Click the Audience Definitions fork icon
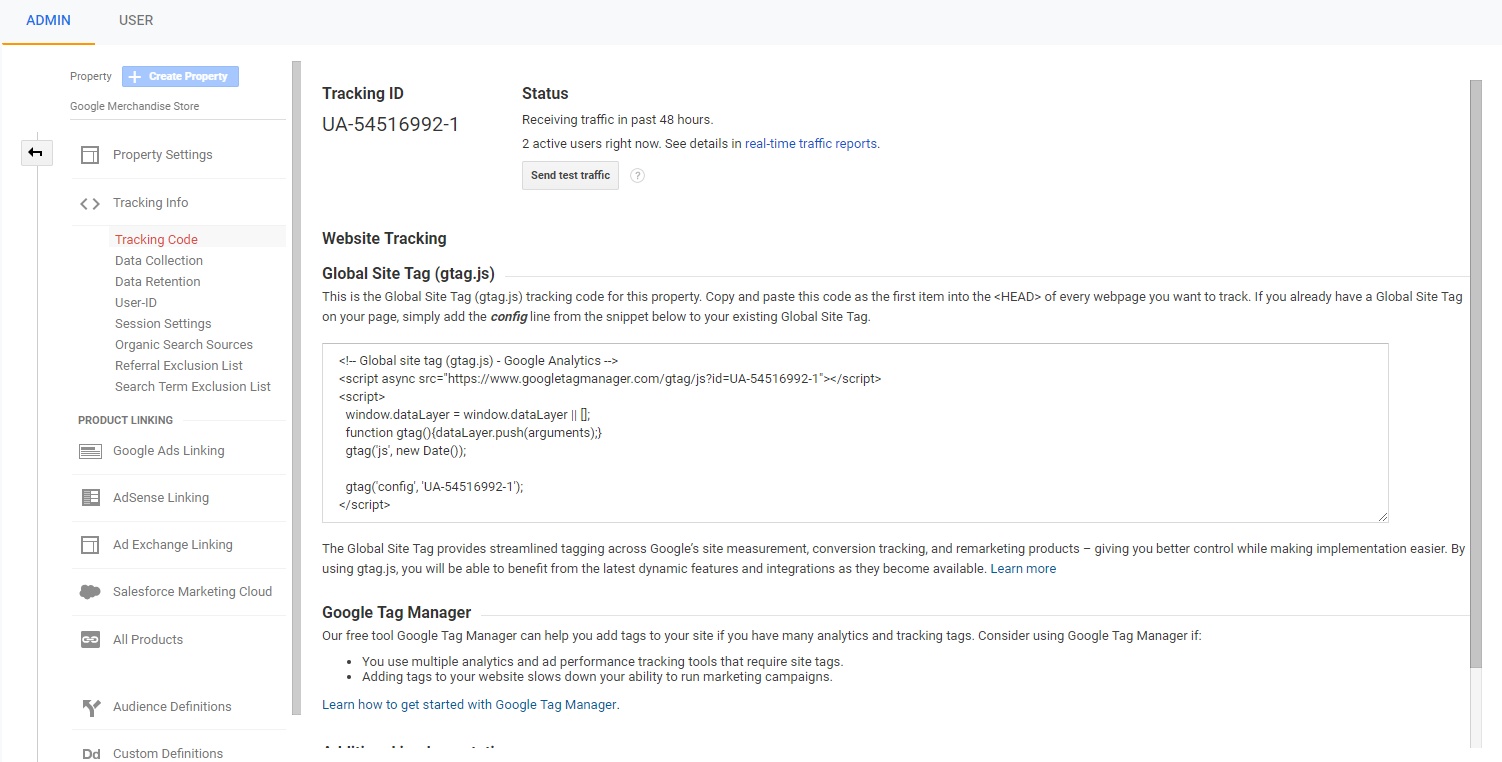 (90, 707)
